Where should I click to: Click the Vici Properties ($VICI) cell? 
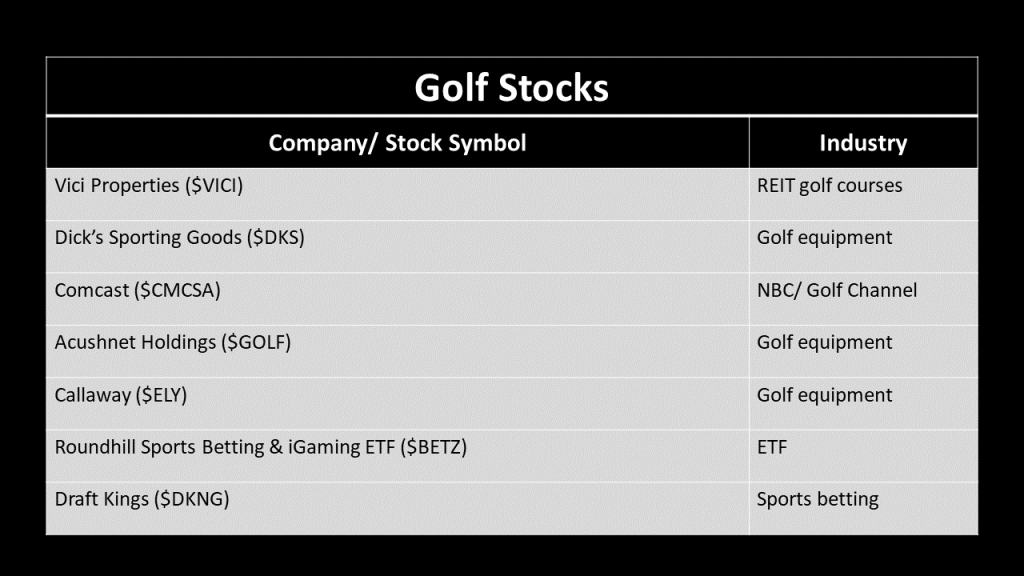[x=149, y=186]
